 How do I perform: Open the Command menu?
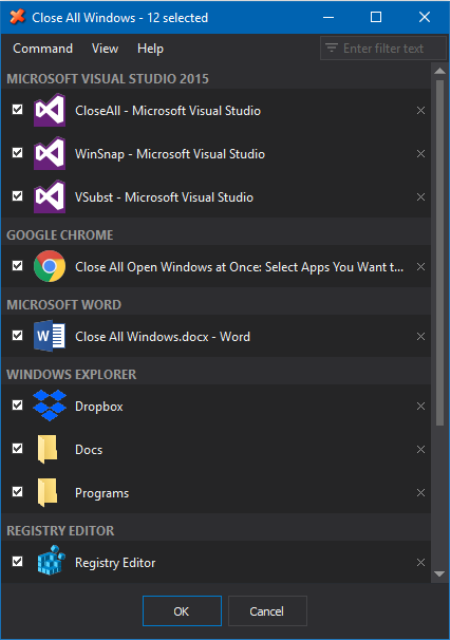point(43,48)
